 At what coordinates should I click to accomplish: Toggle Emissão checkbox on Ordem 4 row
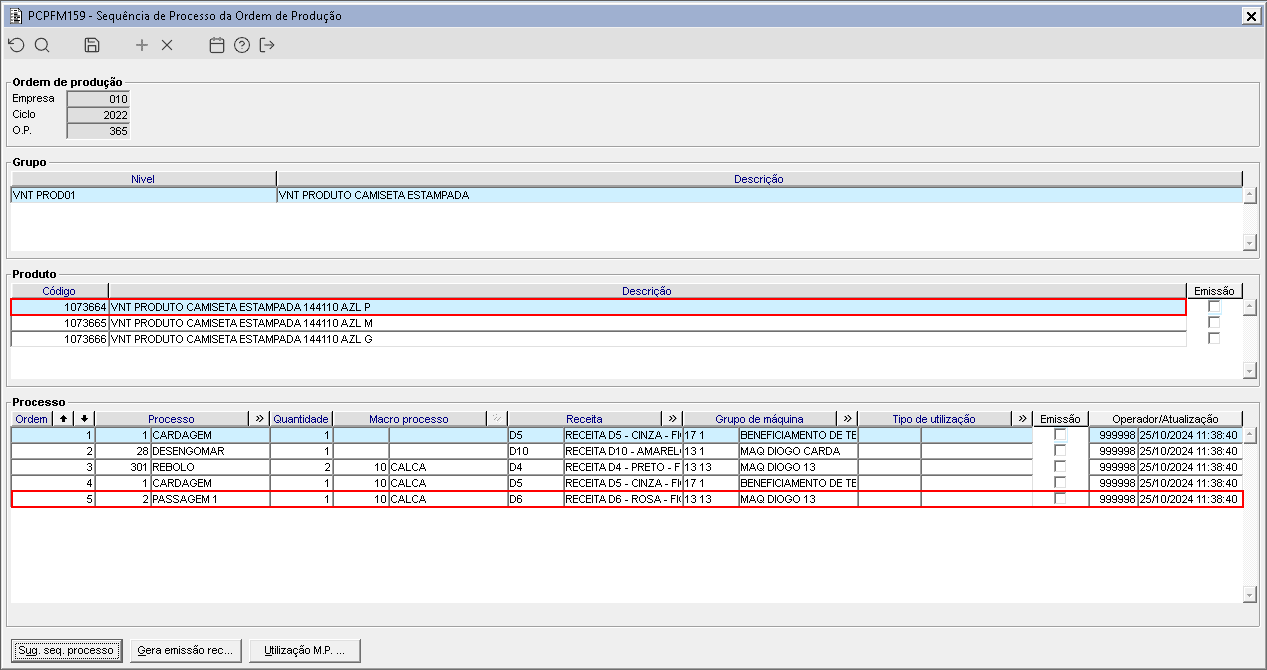click(1060, 483)
